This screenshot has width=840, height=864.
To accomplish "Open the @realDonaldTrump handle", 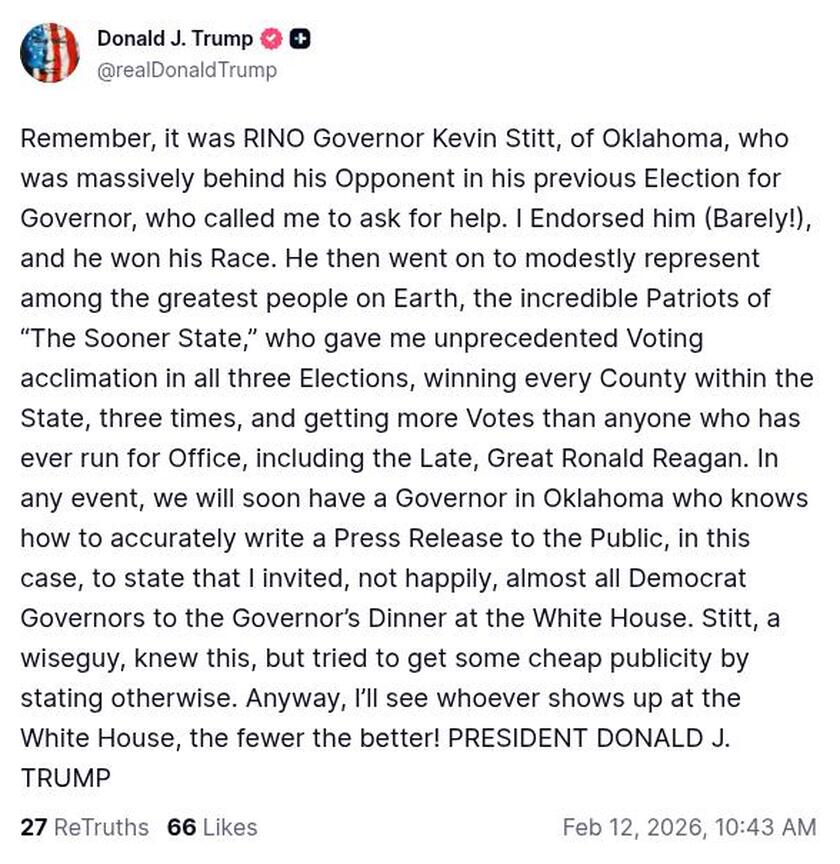I will [186, 71].
